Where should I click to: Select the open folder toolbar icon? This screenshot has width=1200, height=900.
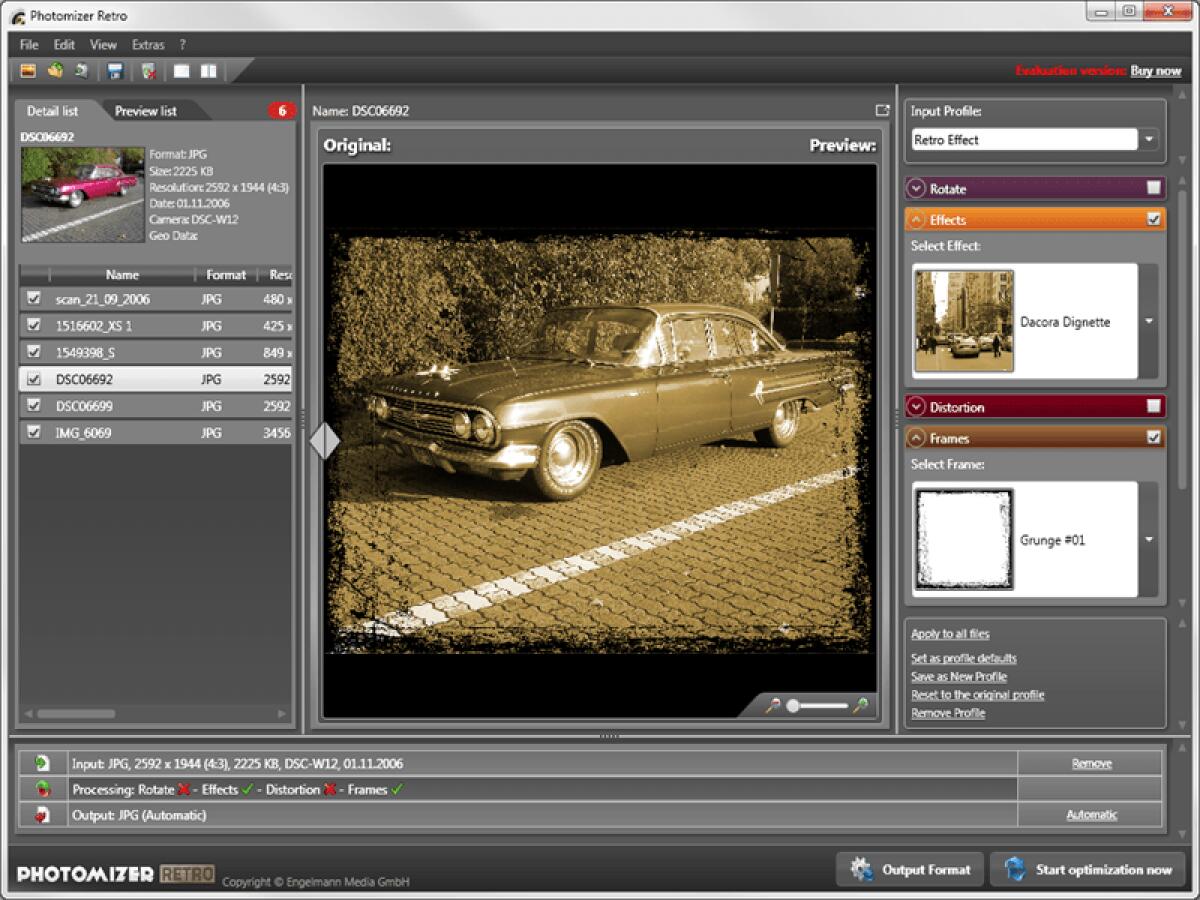coord(55,71)
